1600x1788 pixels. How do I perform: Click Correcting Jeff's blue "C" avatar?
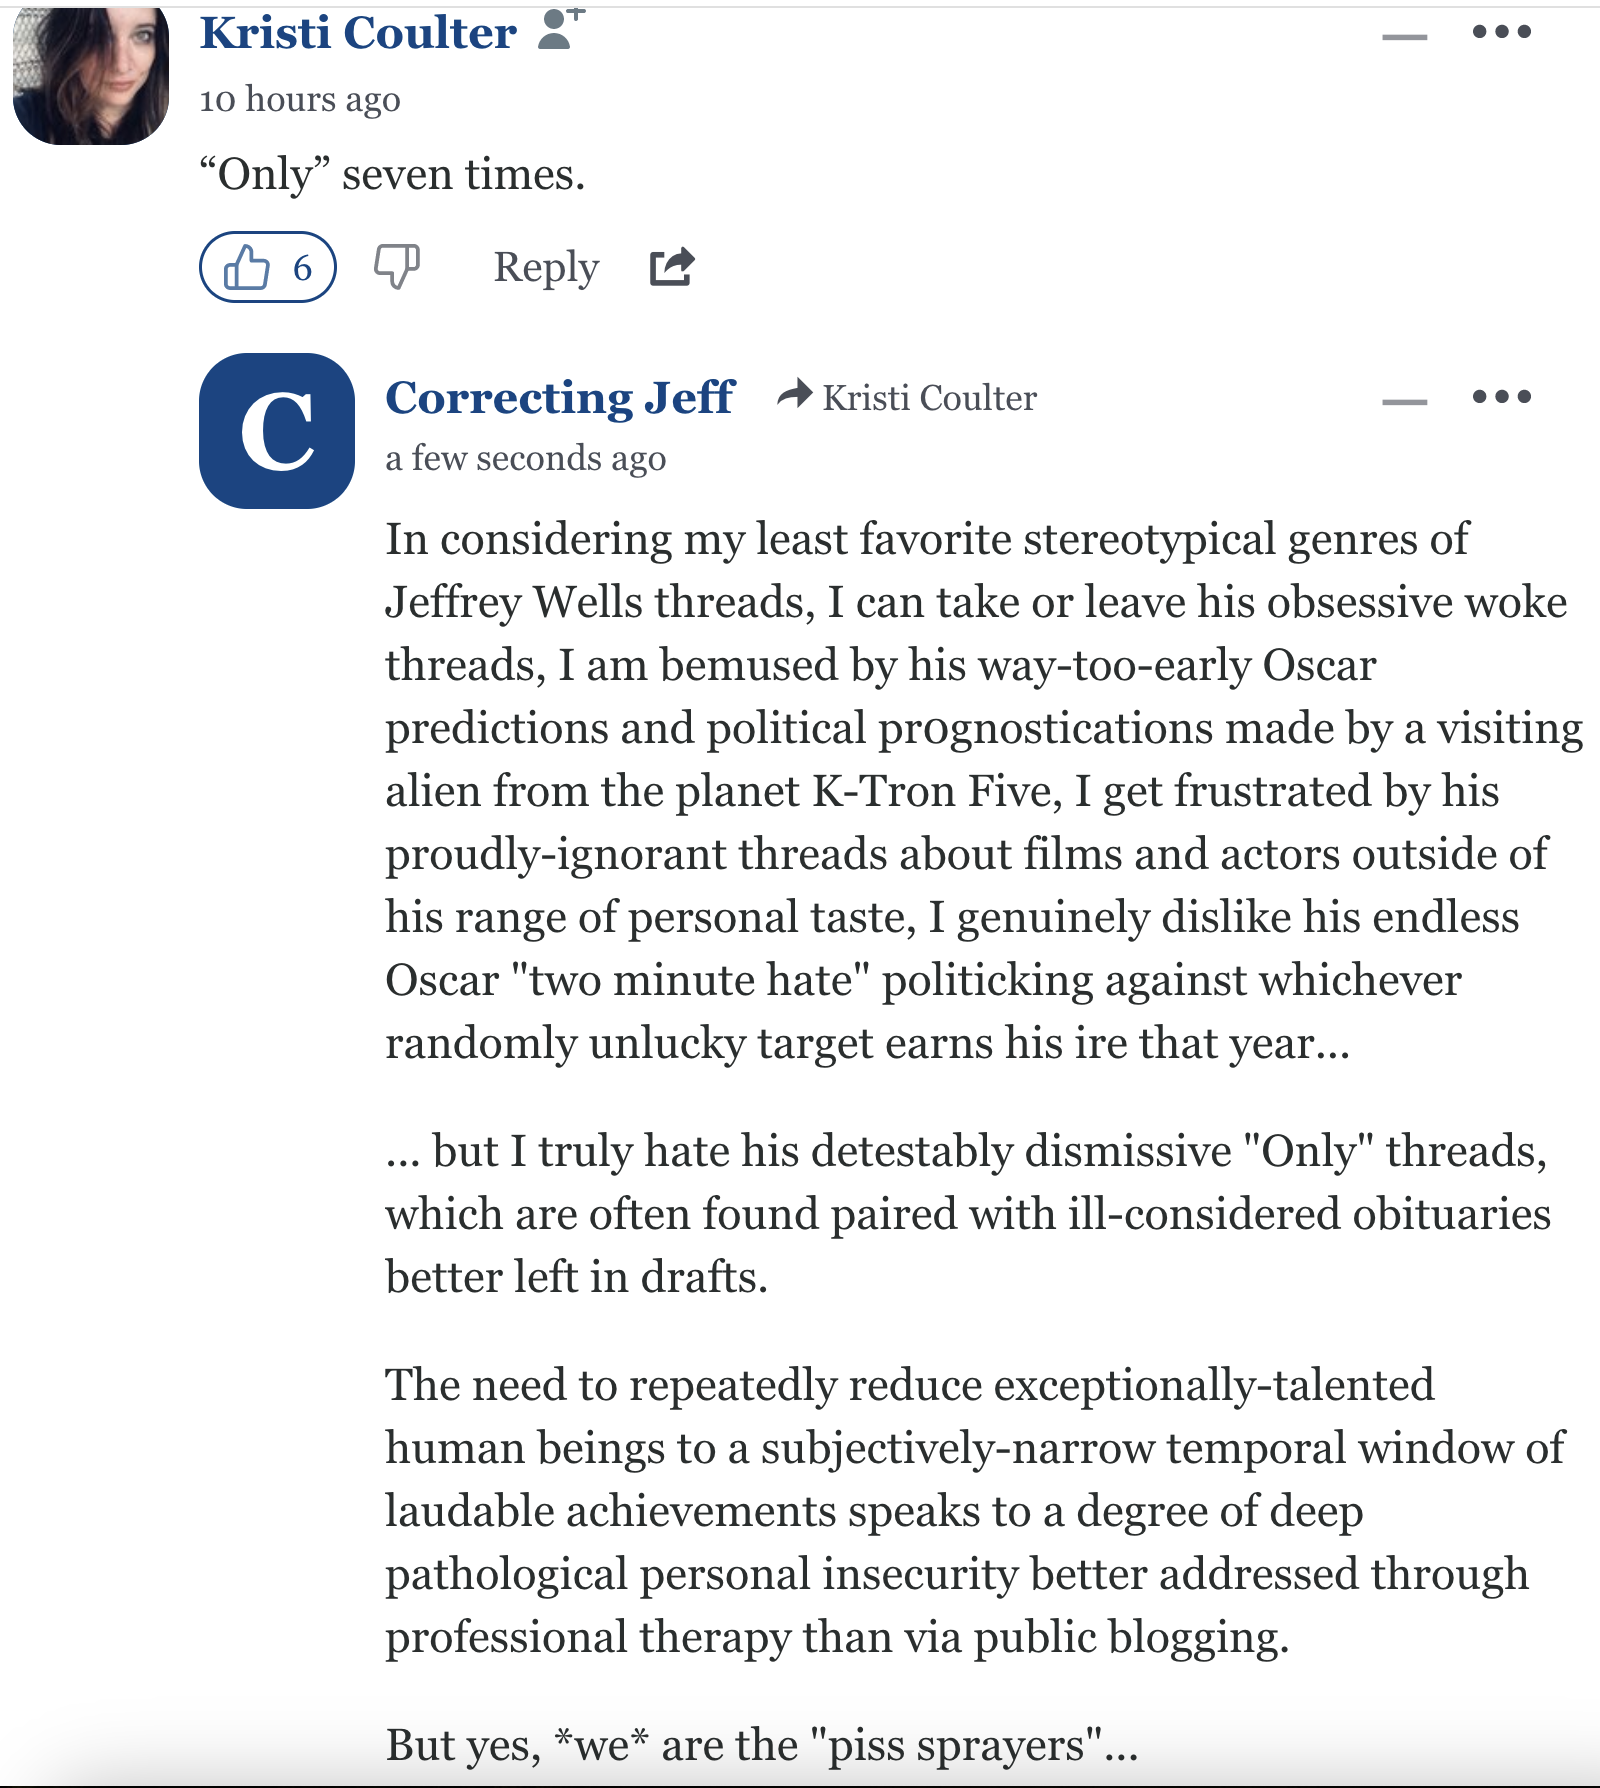277,431
